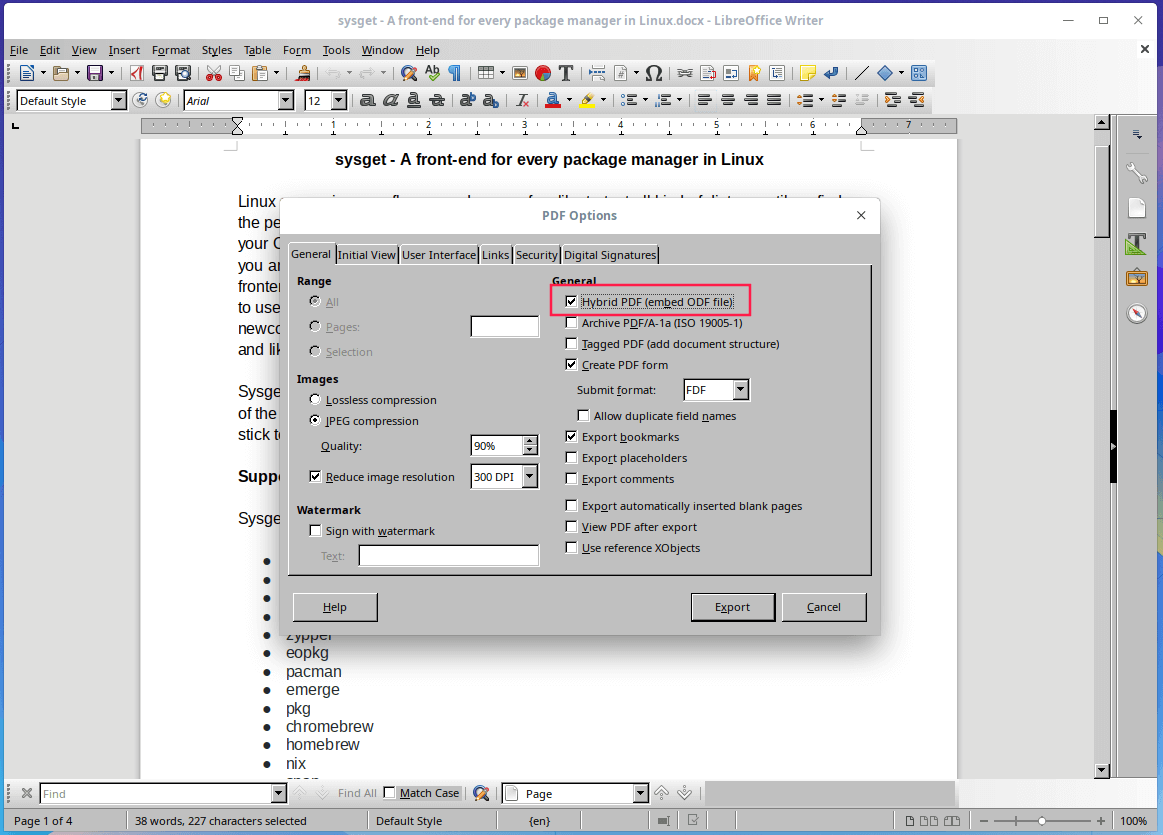
Task: Select the Insert Line tool
Action: (x=861, y=73)
